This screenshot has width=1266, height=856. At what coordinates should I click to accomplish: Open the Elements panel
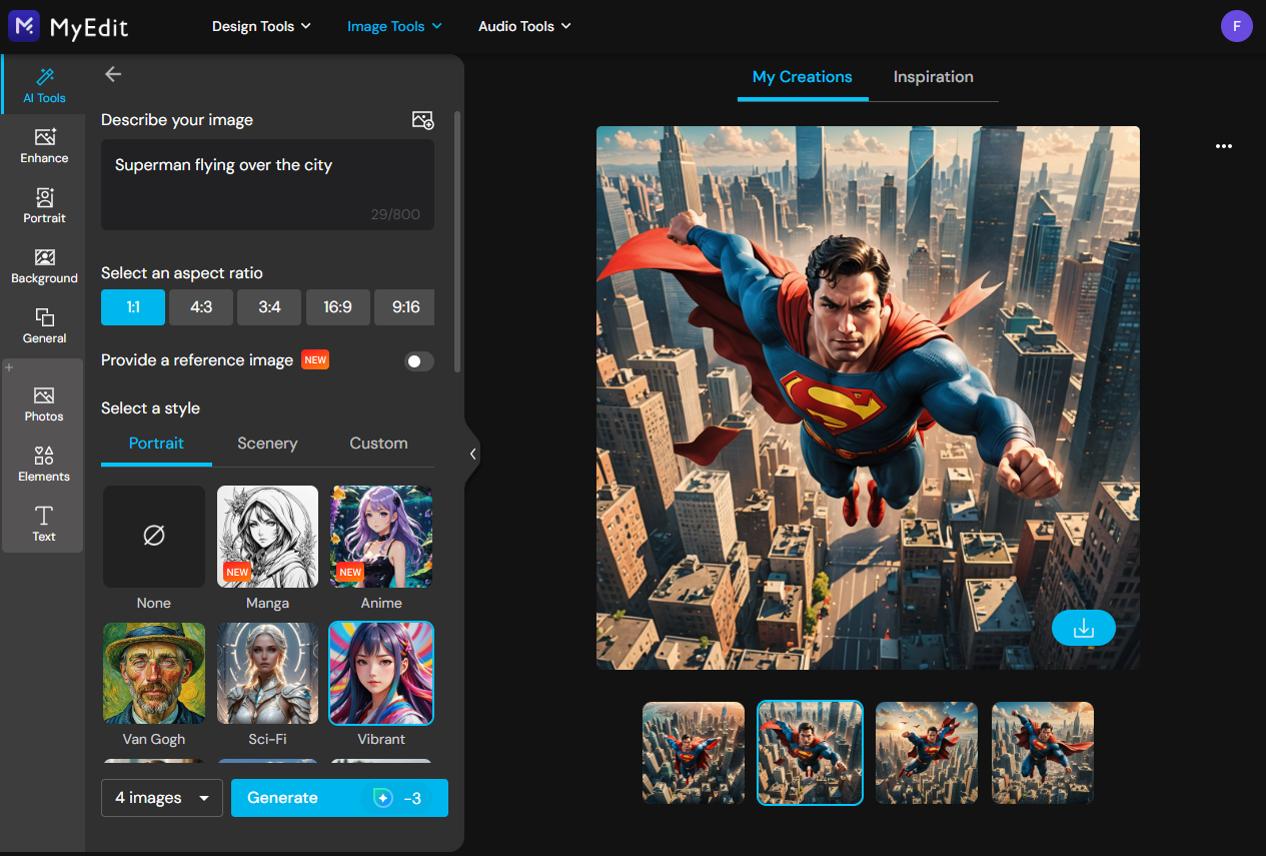(43, 462)
